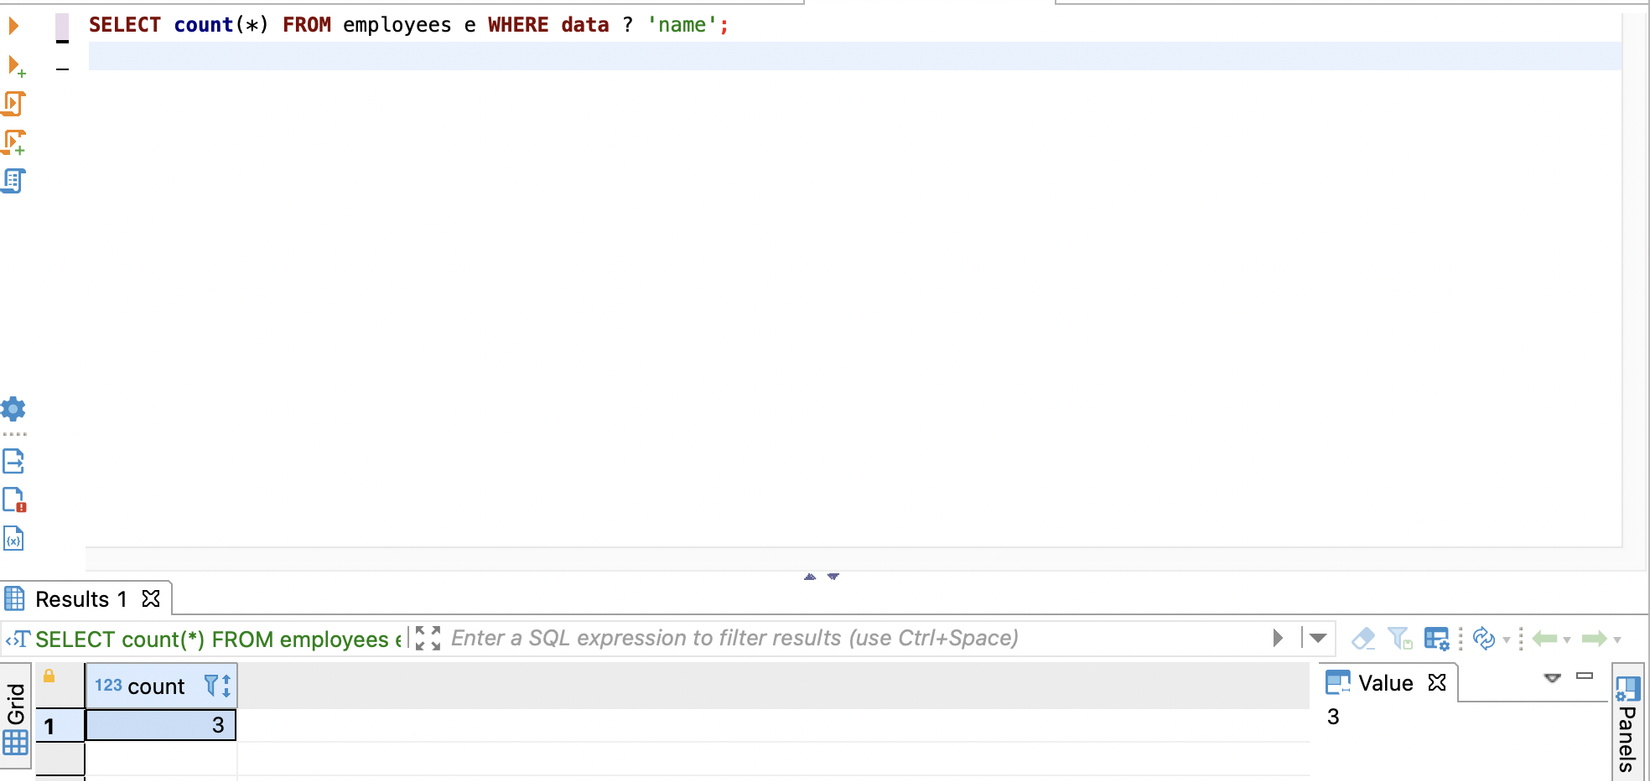Place cursor in the SQL query line
This screenshot has height=781, width=1650.
(408, 25)
